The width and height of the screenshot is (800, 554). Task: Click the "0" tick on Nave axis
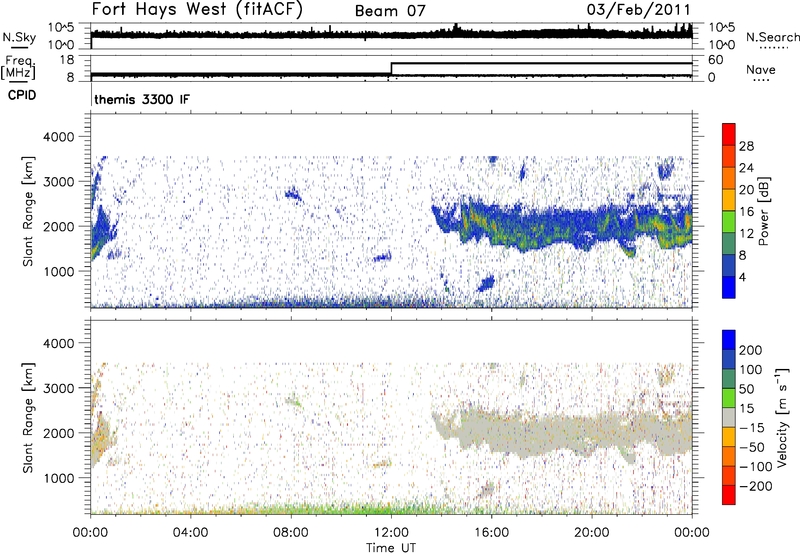(712, 78)
